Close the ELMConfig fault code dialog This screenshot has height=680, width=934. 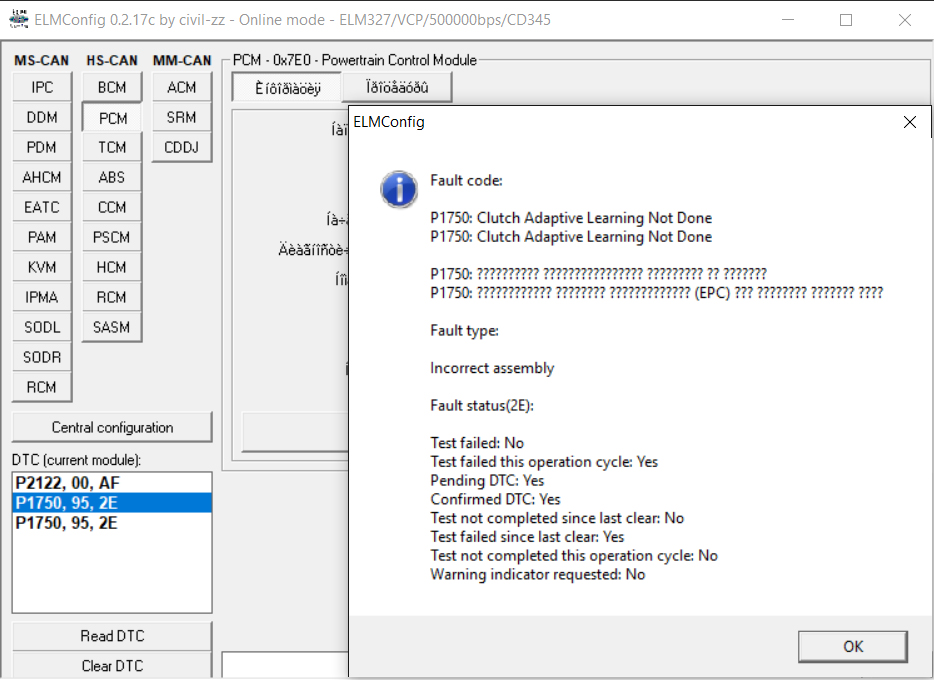click(x=909, y=122)
